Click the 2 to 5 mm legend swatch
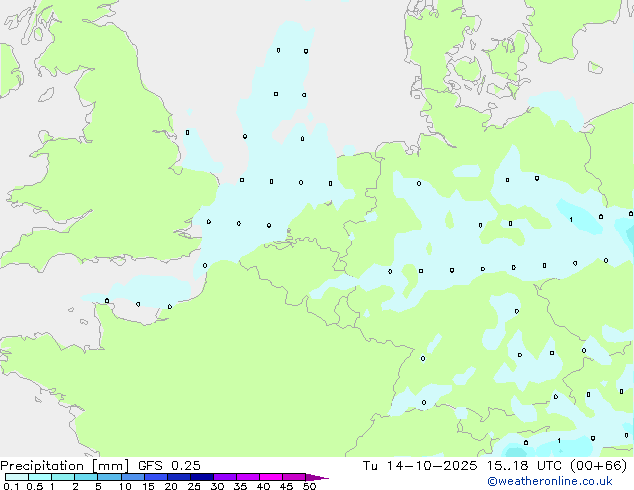 pos(86,477)
